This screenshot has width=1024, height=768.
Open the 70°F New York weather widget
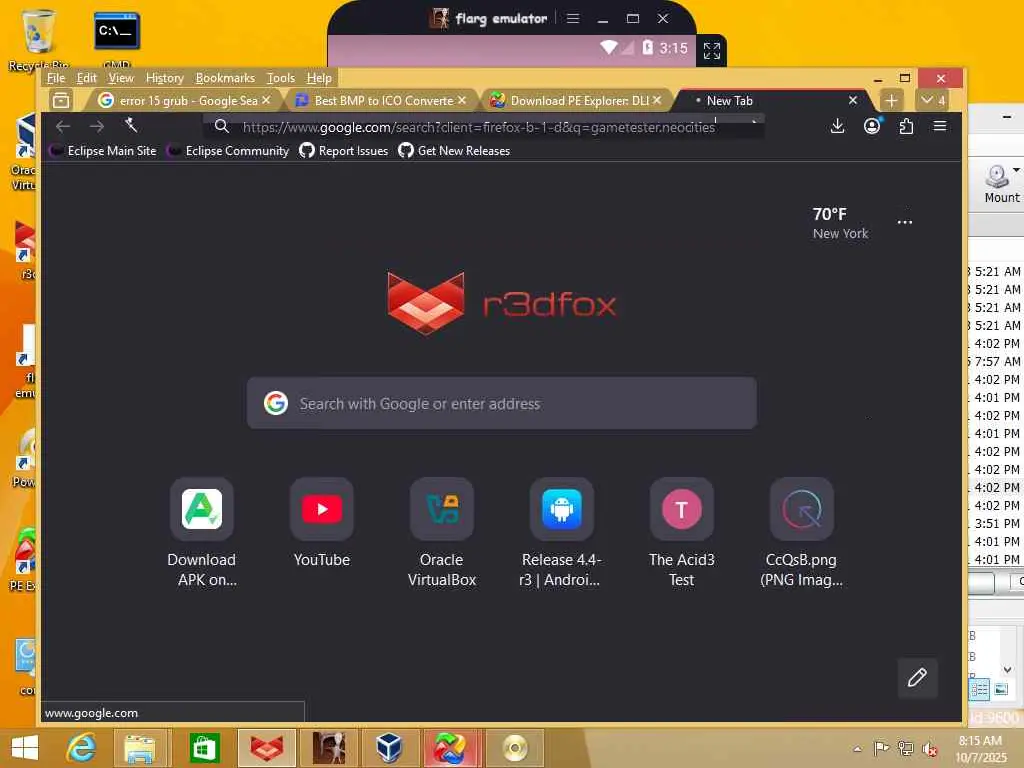[x=840, y=223]
